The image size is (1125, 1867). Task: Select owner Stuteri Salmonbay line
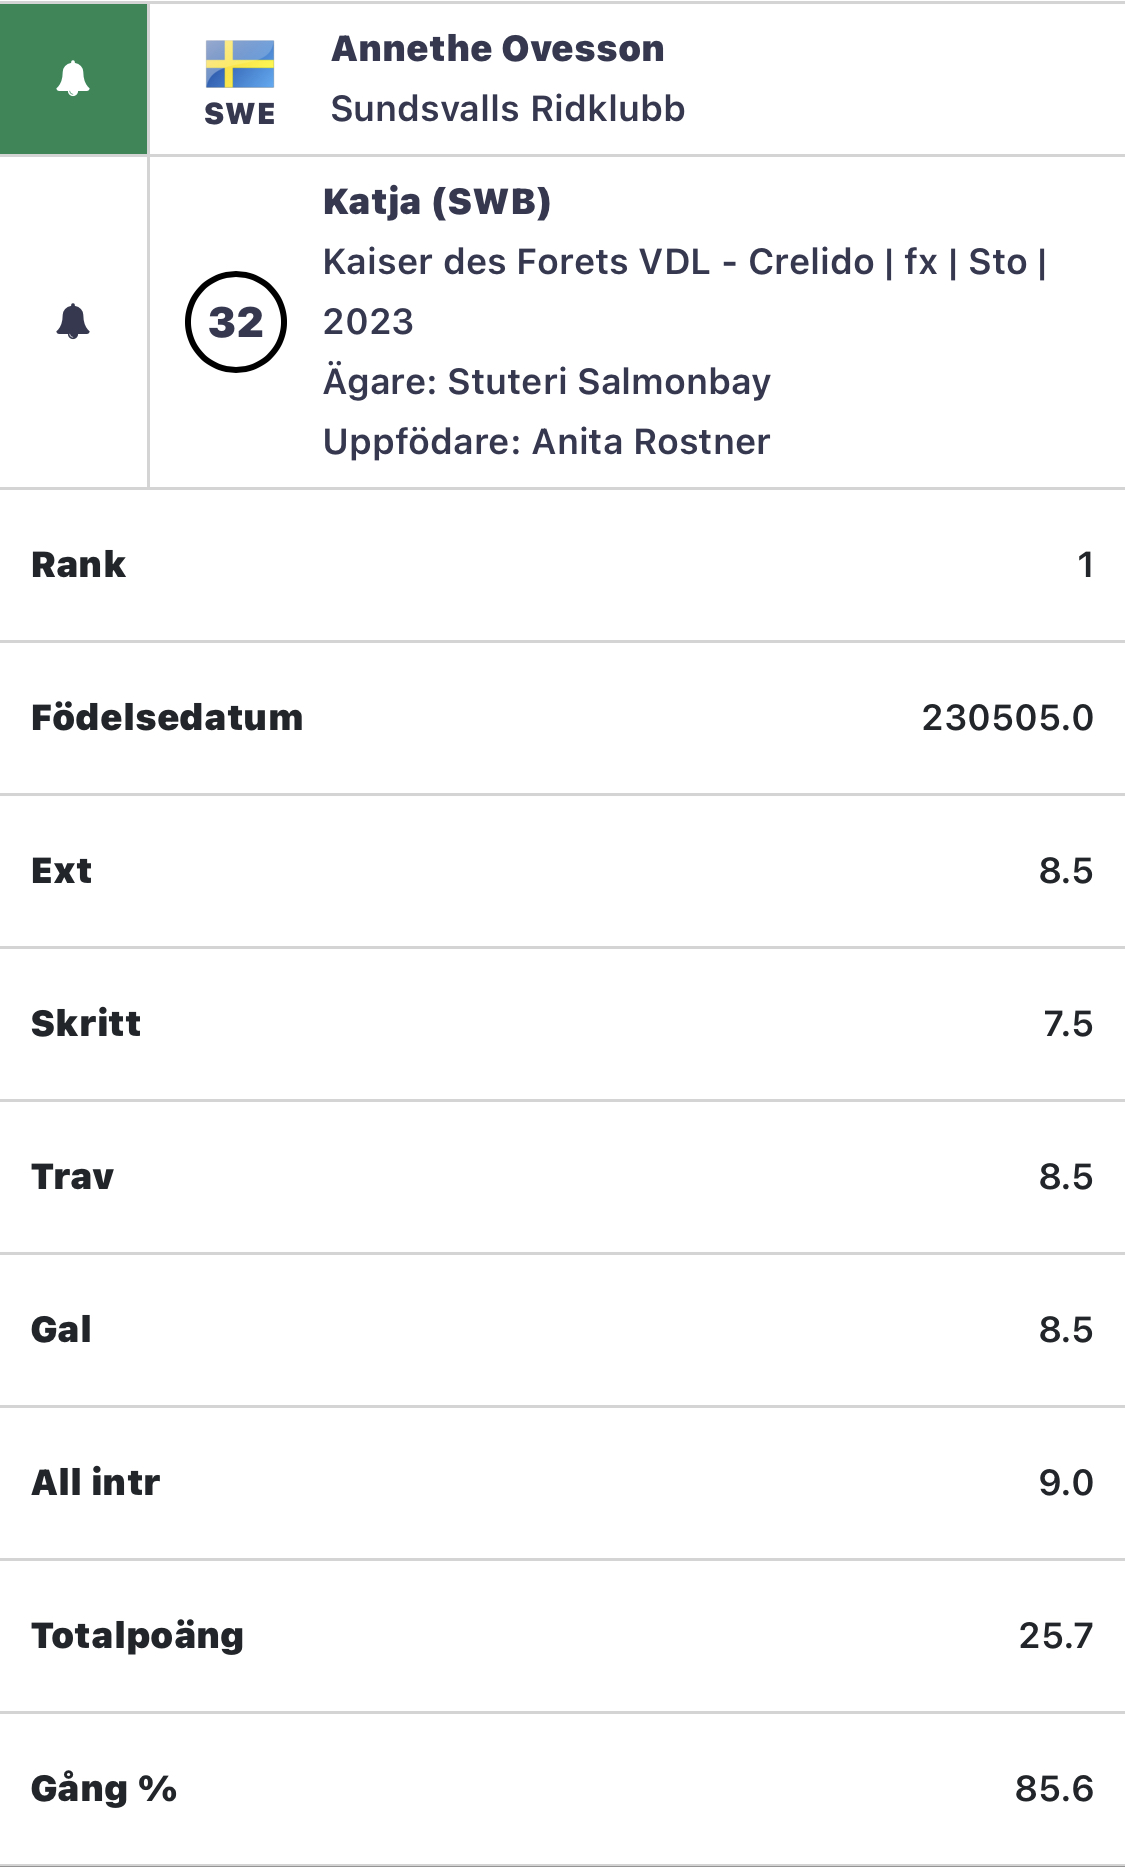click(x=547, y=382)
